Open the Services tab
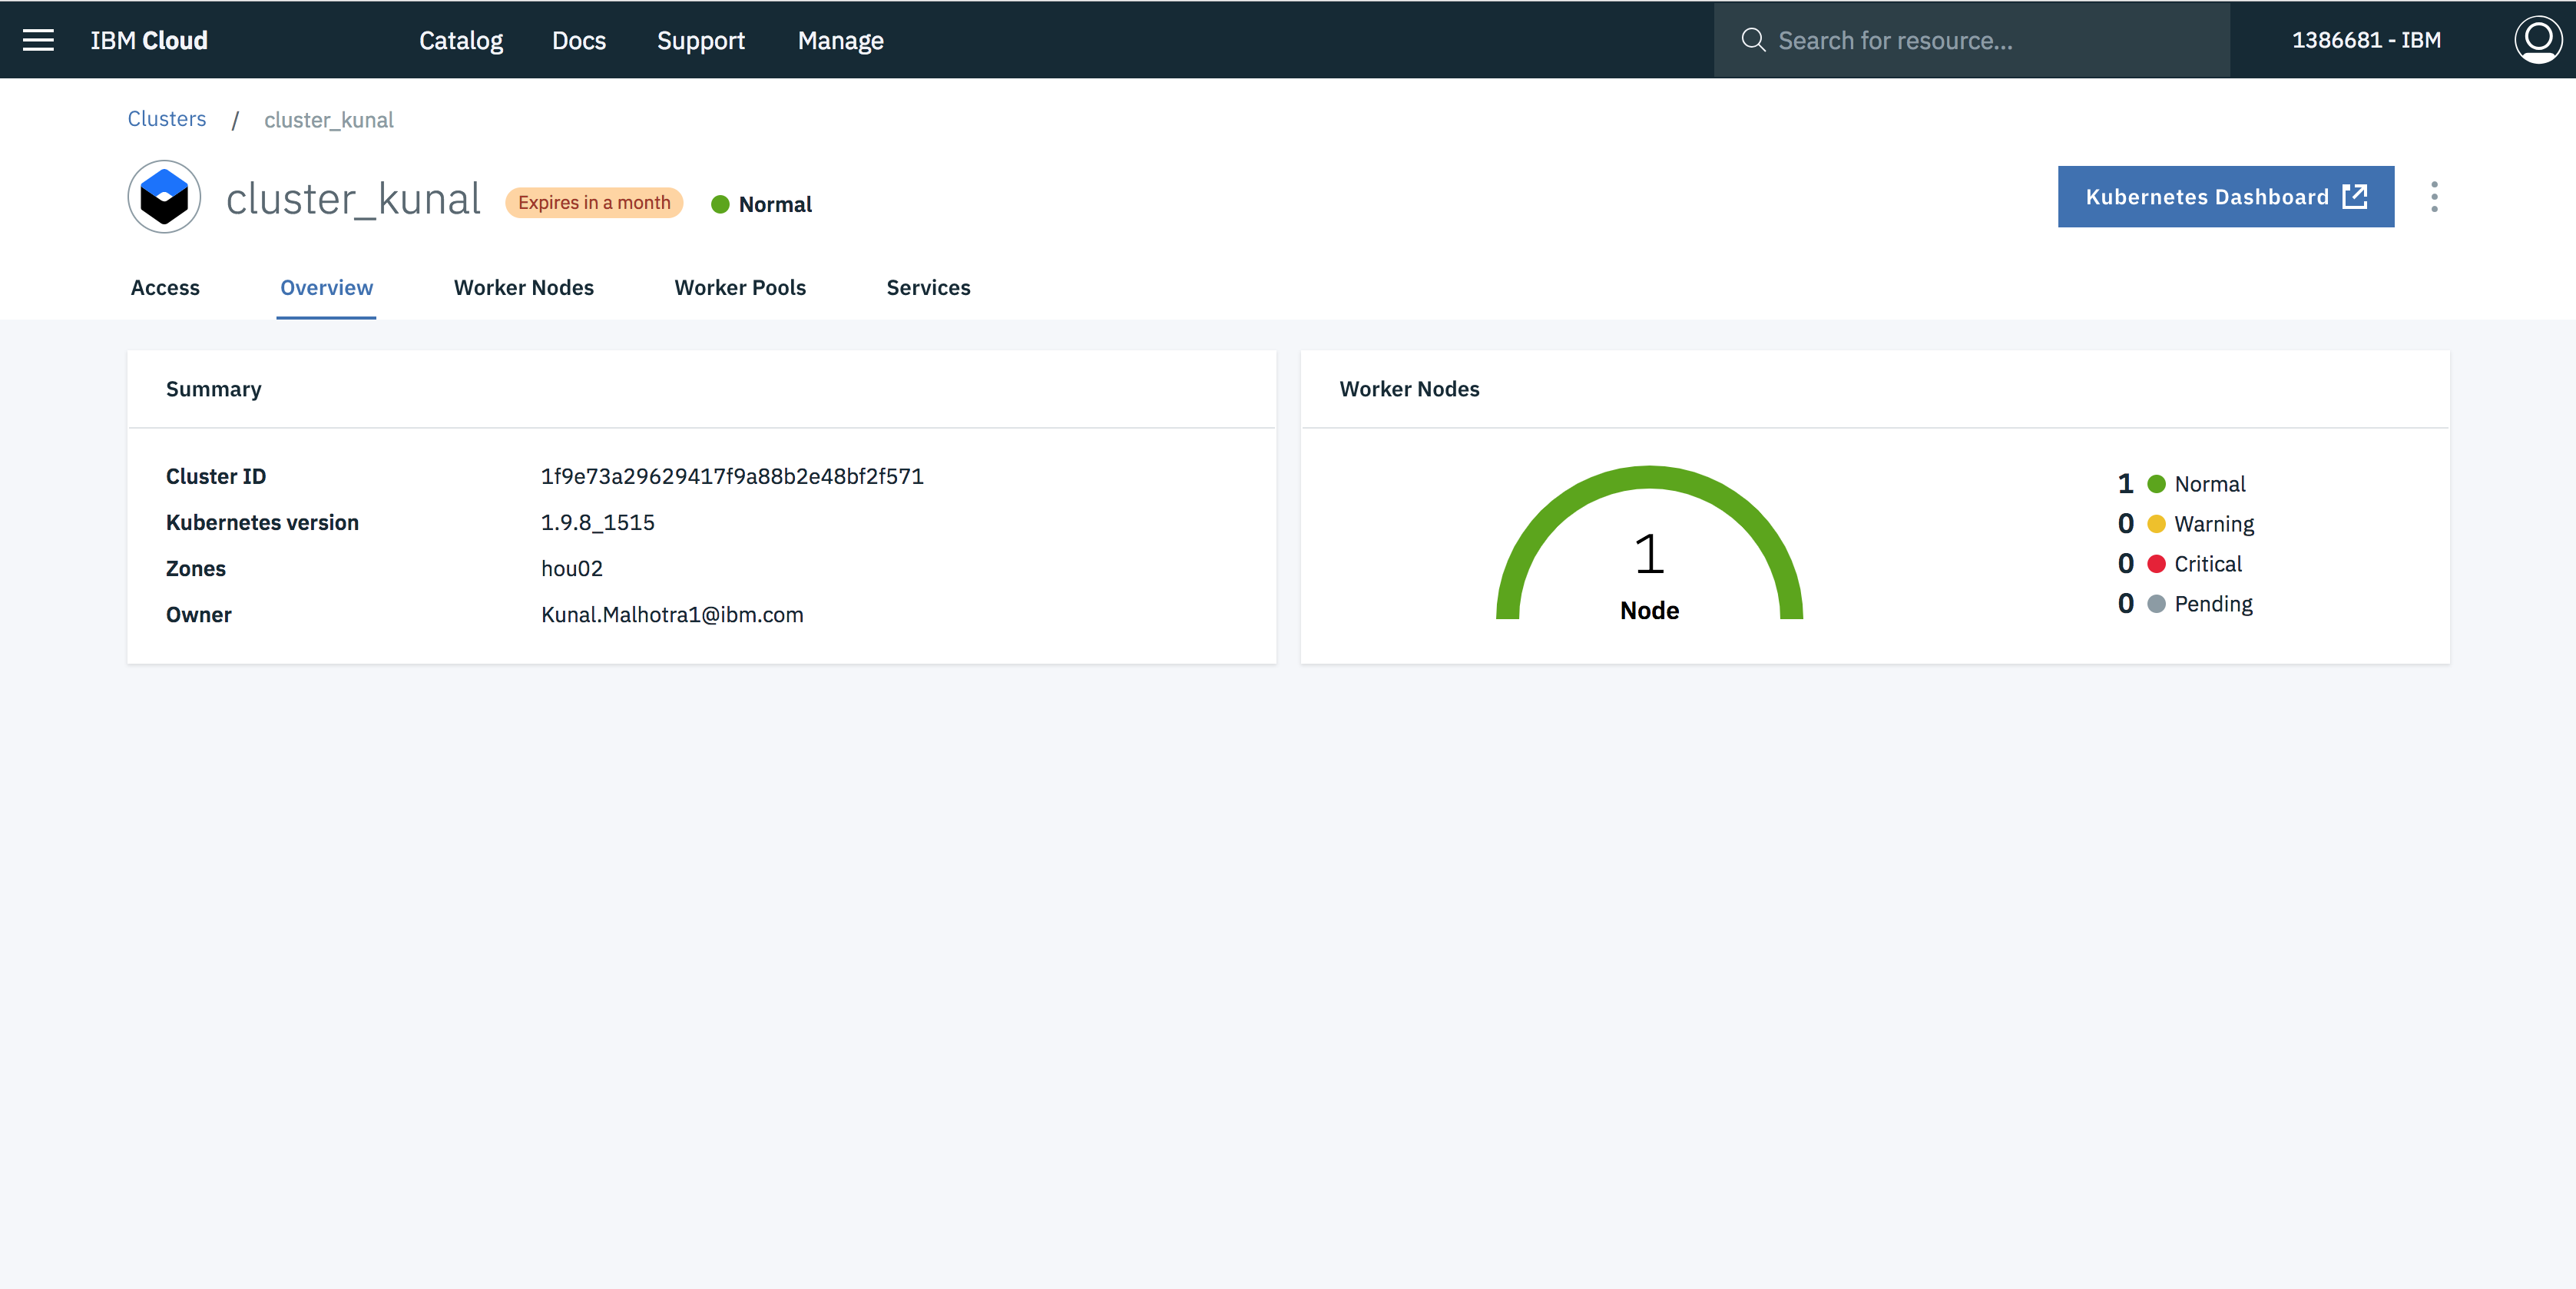The image size is (2576, 1289). 928,288
